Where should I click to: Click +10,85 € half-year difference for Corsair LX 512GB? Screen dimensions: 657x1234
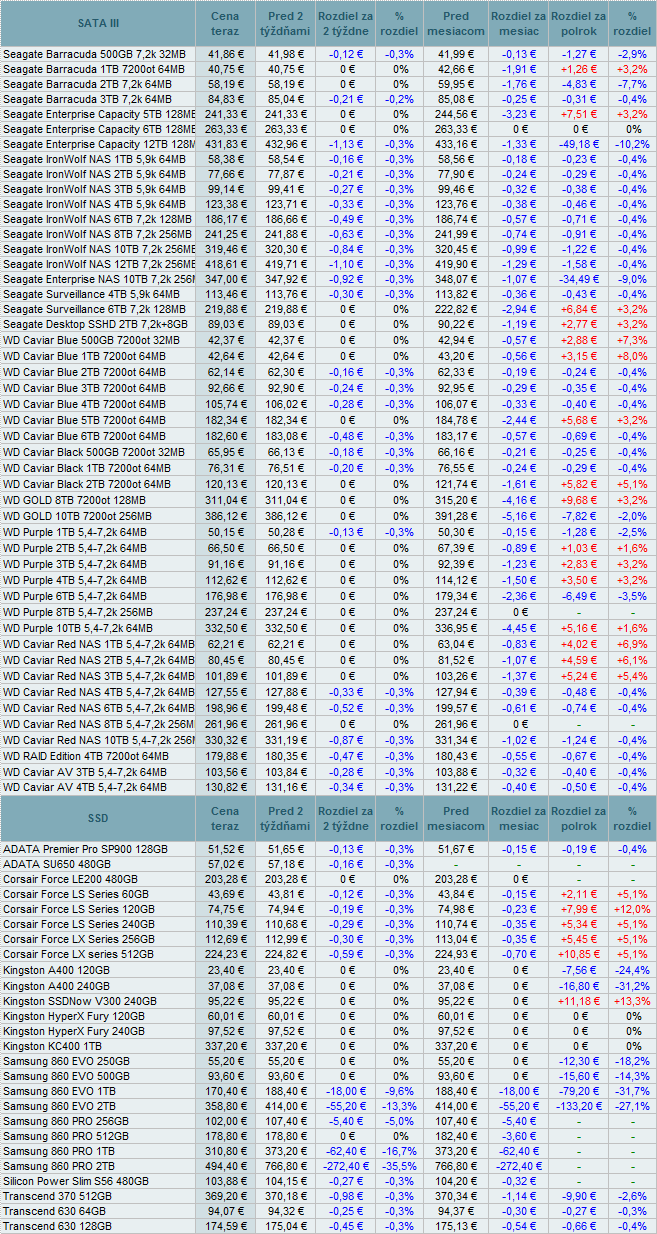[x=578, y=955]
